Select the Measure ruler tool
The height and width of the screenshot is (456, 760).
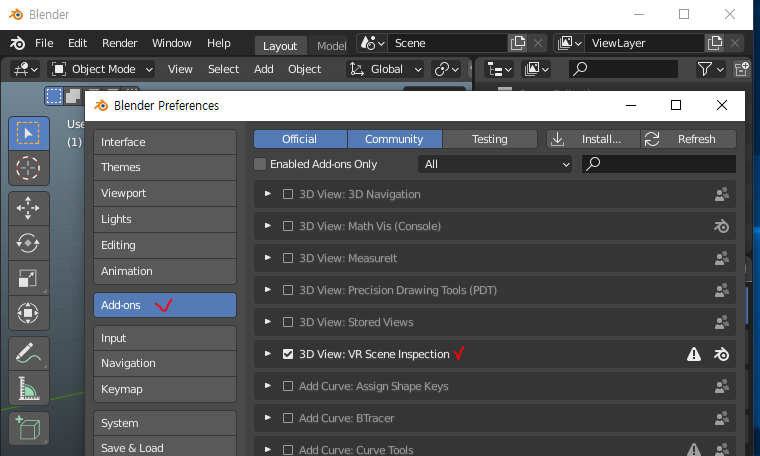point(29,388)
